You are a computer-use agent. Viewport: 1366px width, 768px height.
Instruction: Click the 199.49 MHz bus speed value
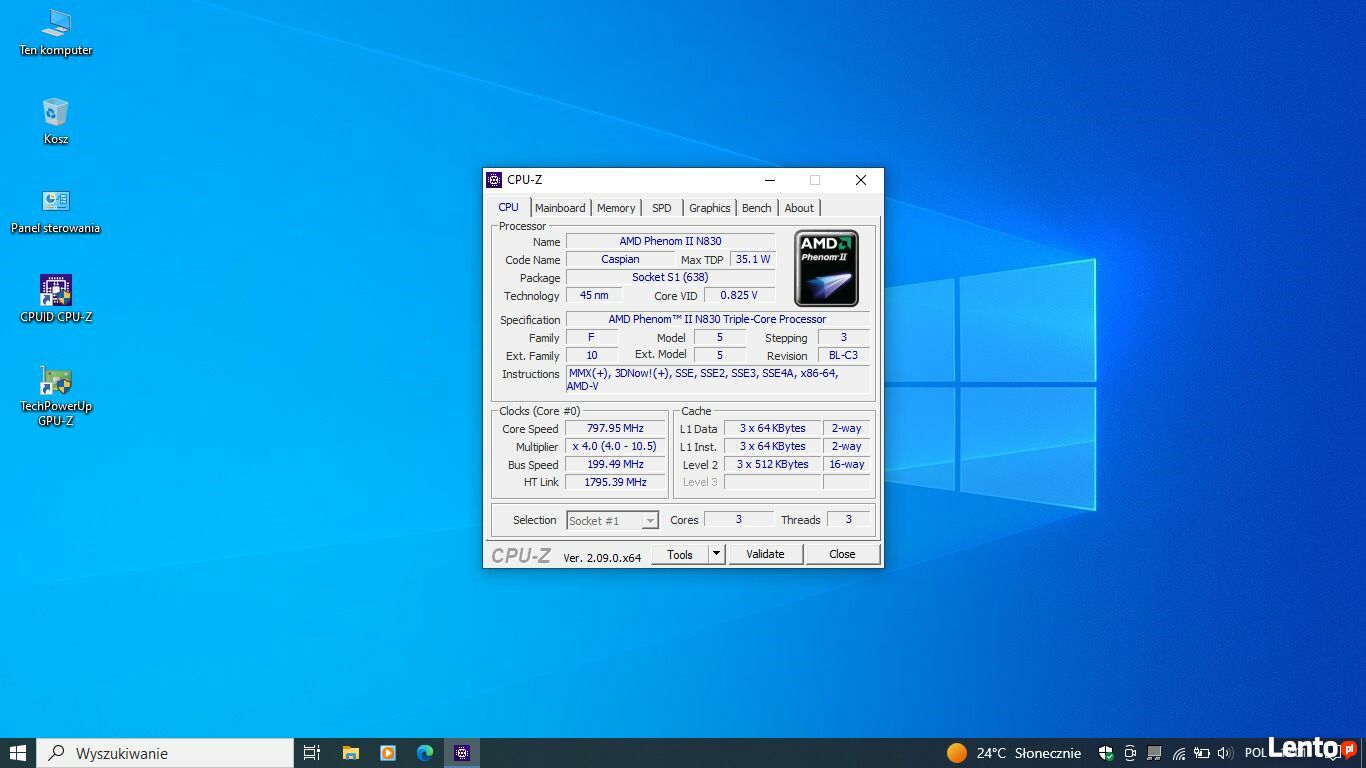tap(615, 464)
